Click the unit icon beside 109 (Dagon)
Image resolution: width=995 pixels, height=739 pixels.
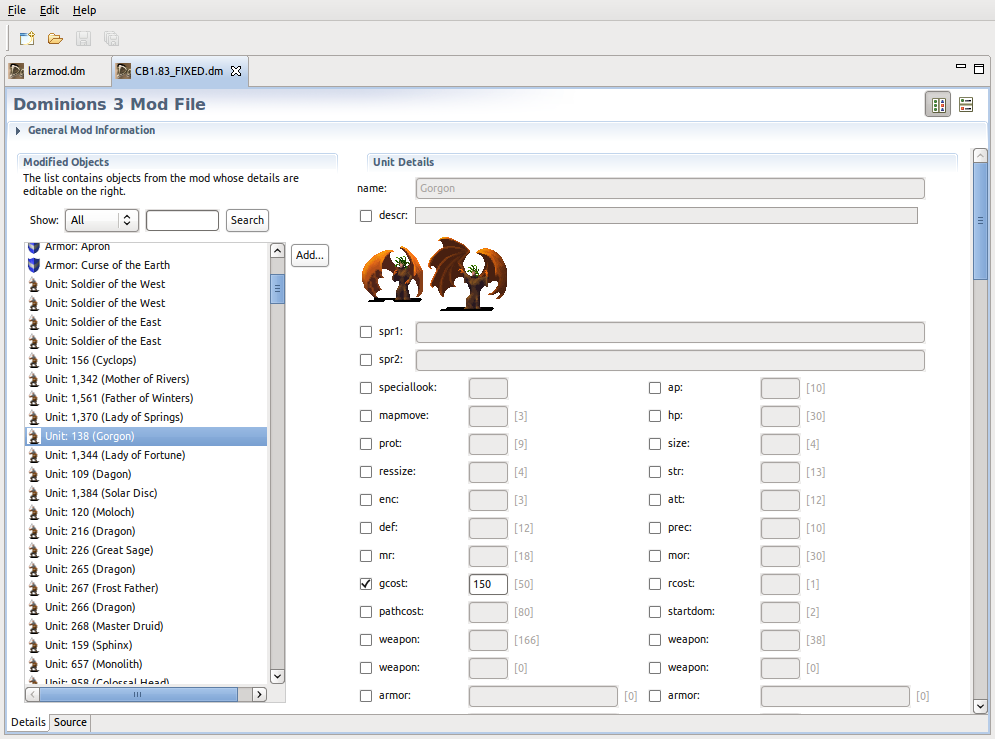(x=34, y=474)
